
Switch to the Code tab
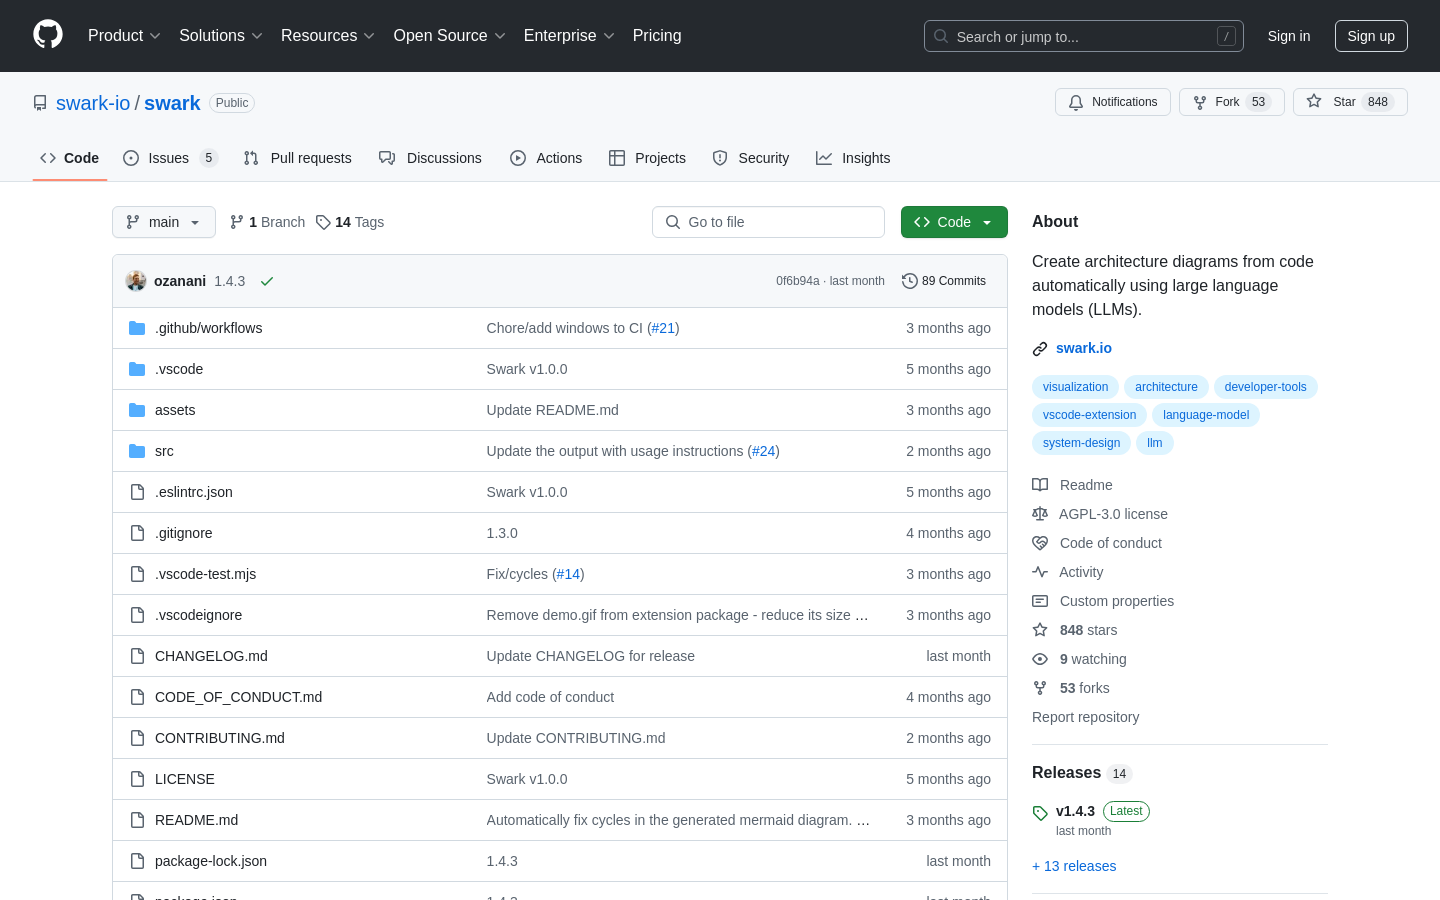pos(70,158)
